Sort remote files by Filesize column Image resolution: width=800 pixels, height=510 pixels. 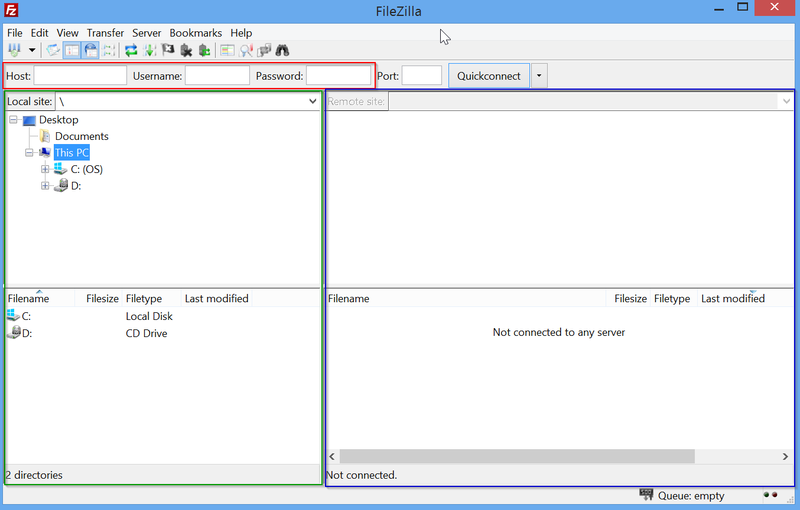pos(631,298)
